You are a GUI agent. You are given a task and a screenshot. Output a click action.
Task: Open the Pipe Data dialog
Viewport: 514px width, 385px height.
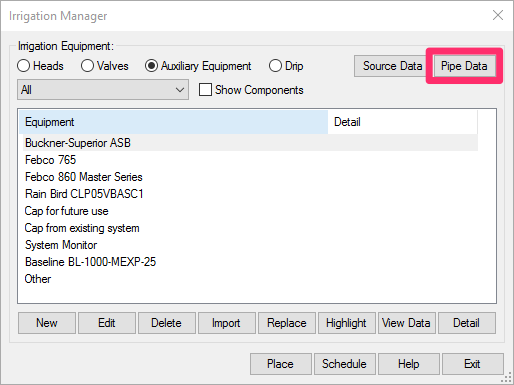point(464,66)
